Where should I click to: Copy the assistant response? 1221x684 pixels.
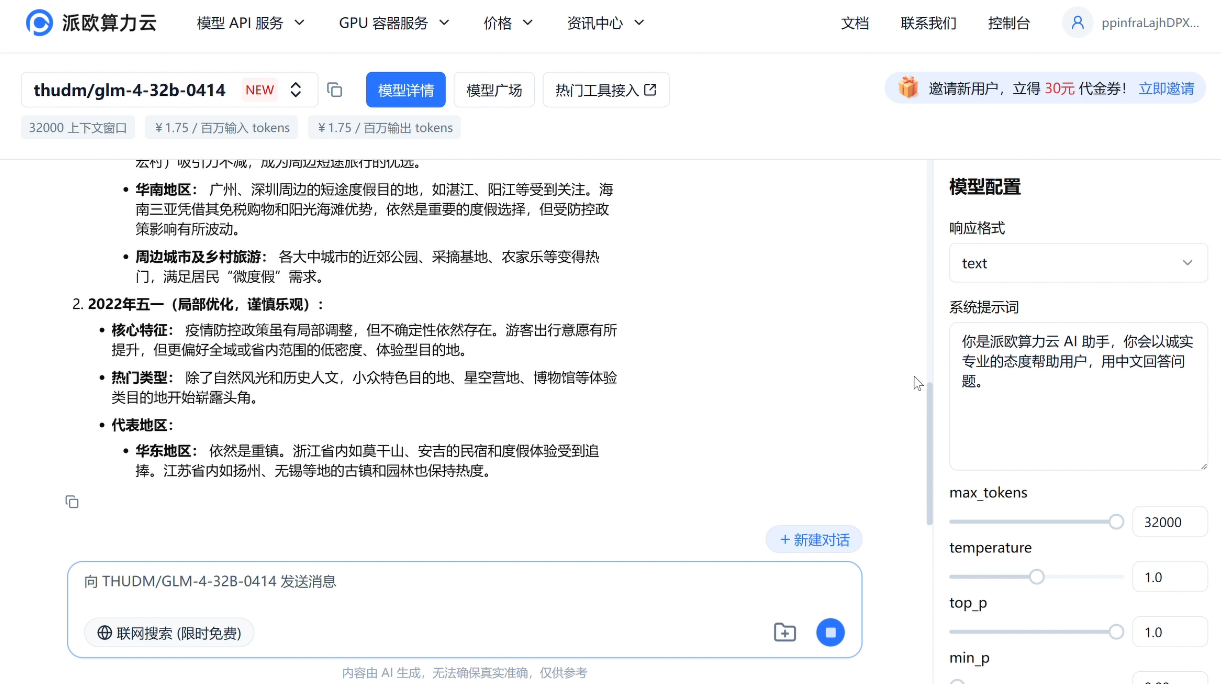point(72,501)
